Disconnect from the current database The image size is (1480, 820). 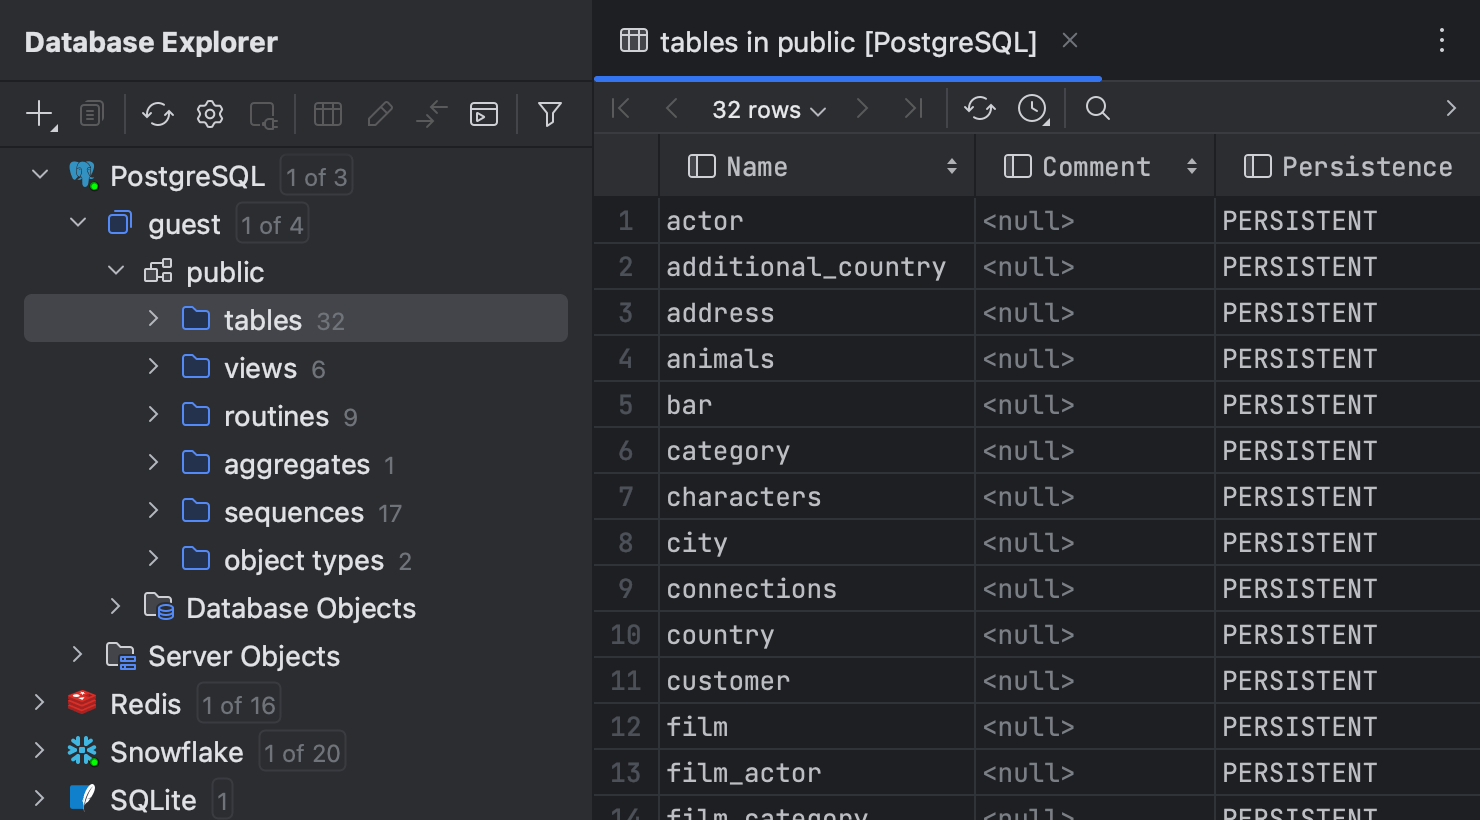[x=262, y=114]
